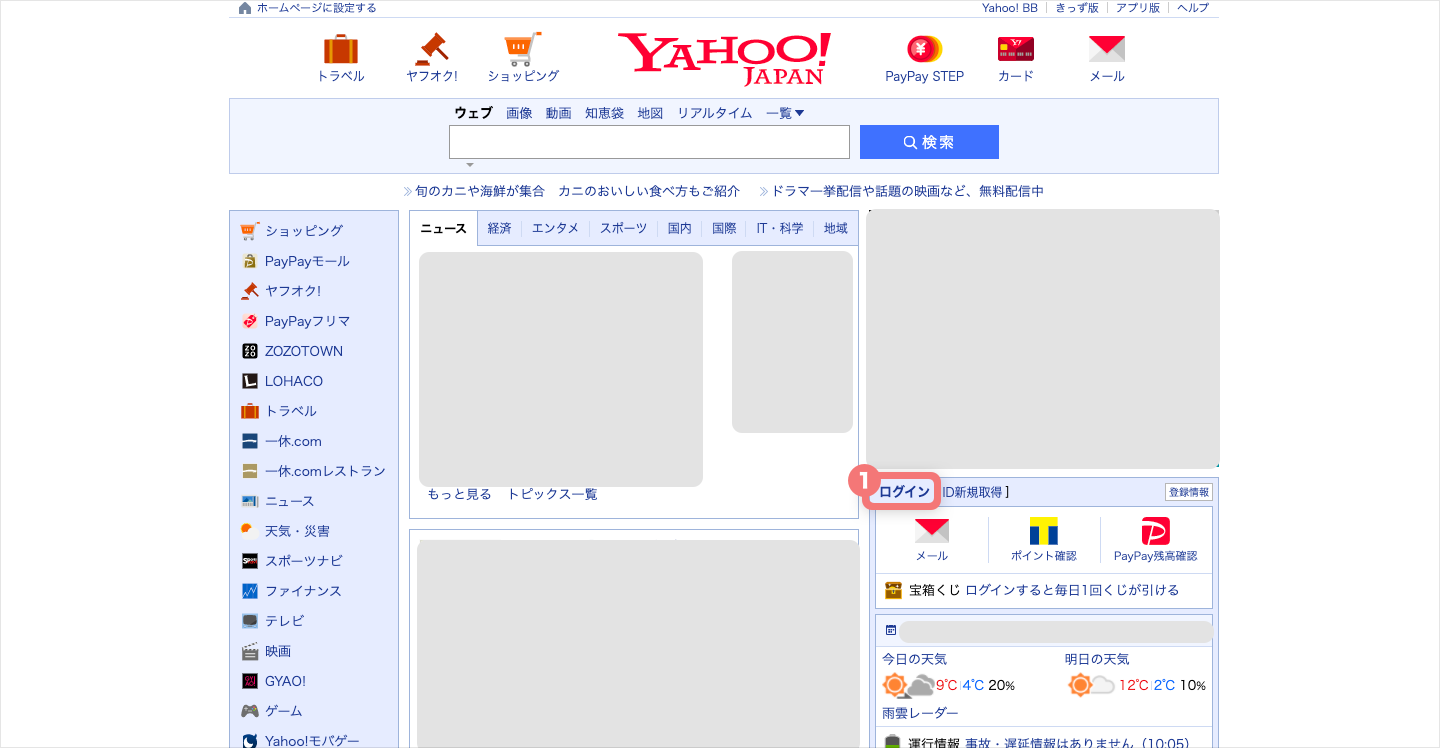This screenshot has height=748, width=1440.
Task: Select the 地図 search tab
Action: [x=650, y=113]
